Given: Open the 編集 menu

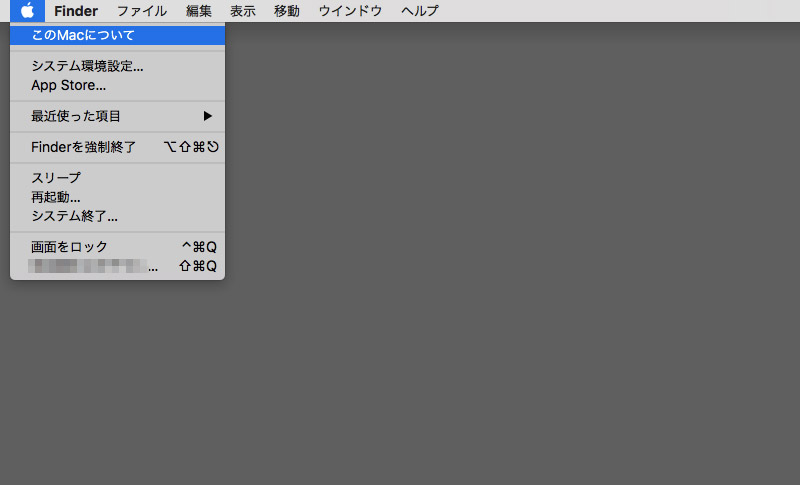Looking at the screenshot, I should [198, 11].
